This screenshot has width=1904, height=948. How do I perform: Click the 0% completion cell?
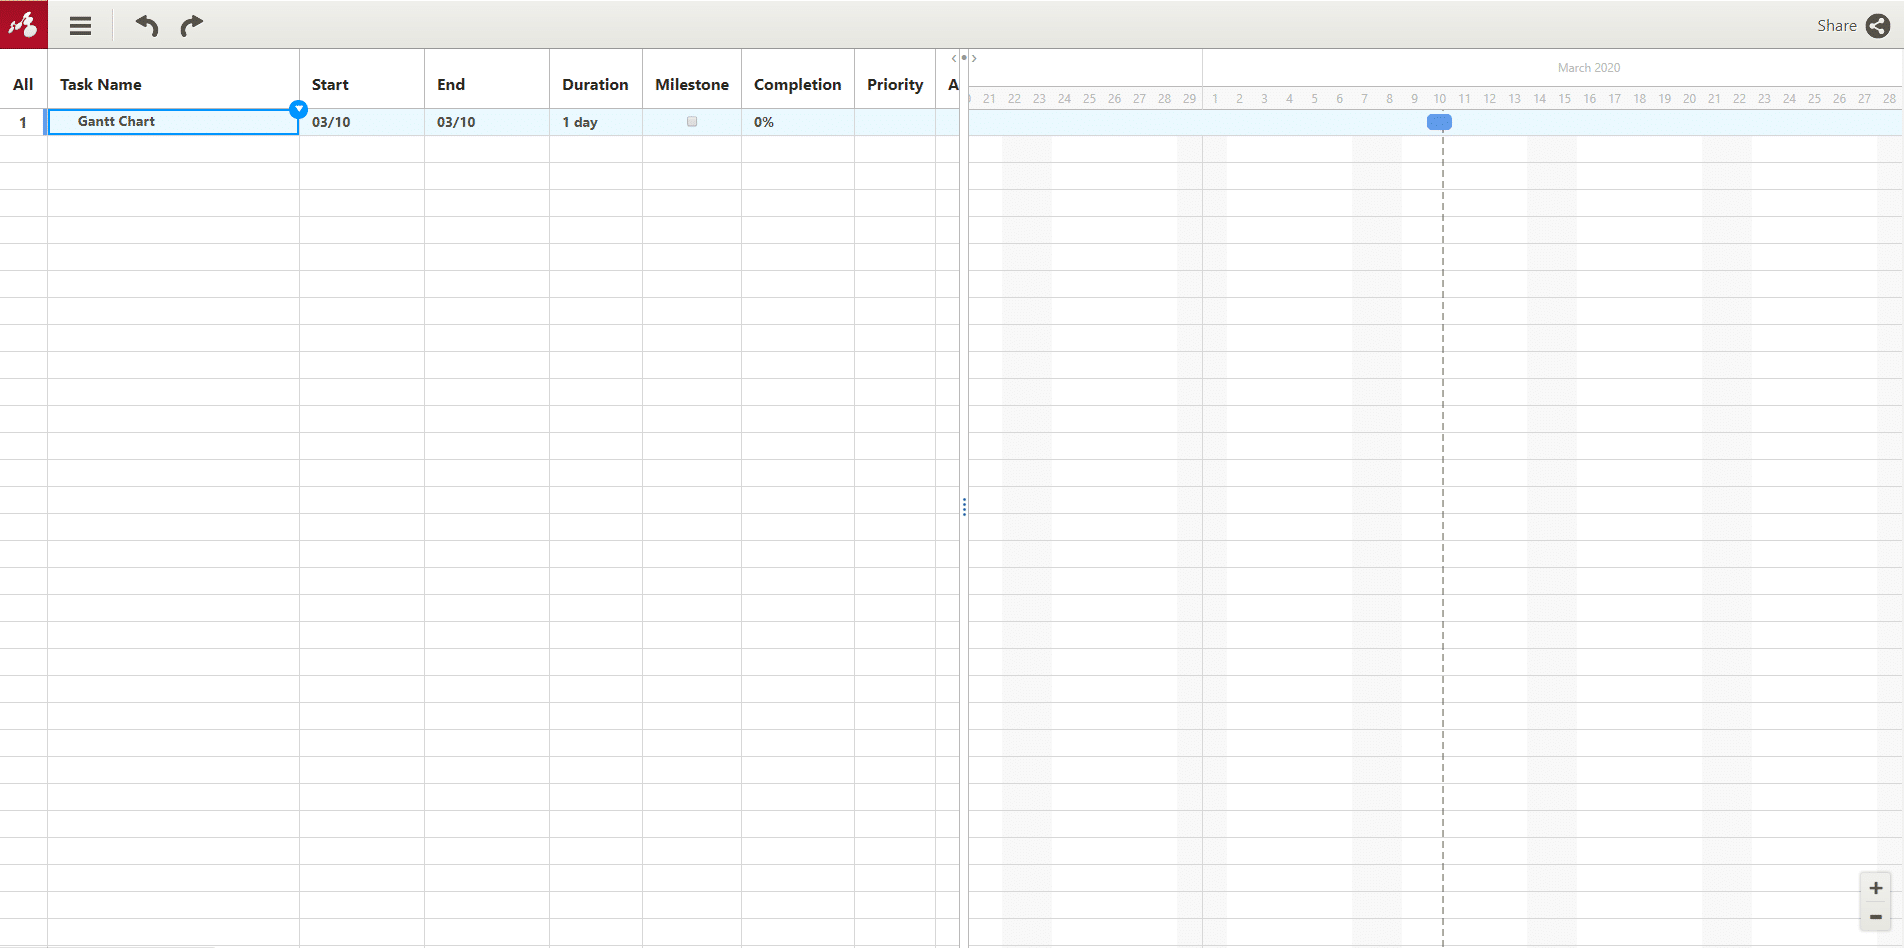point(798,122)
